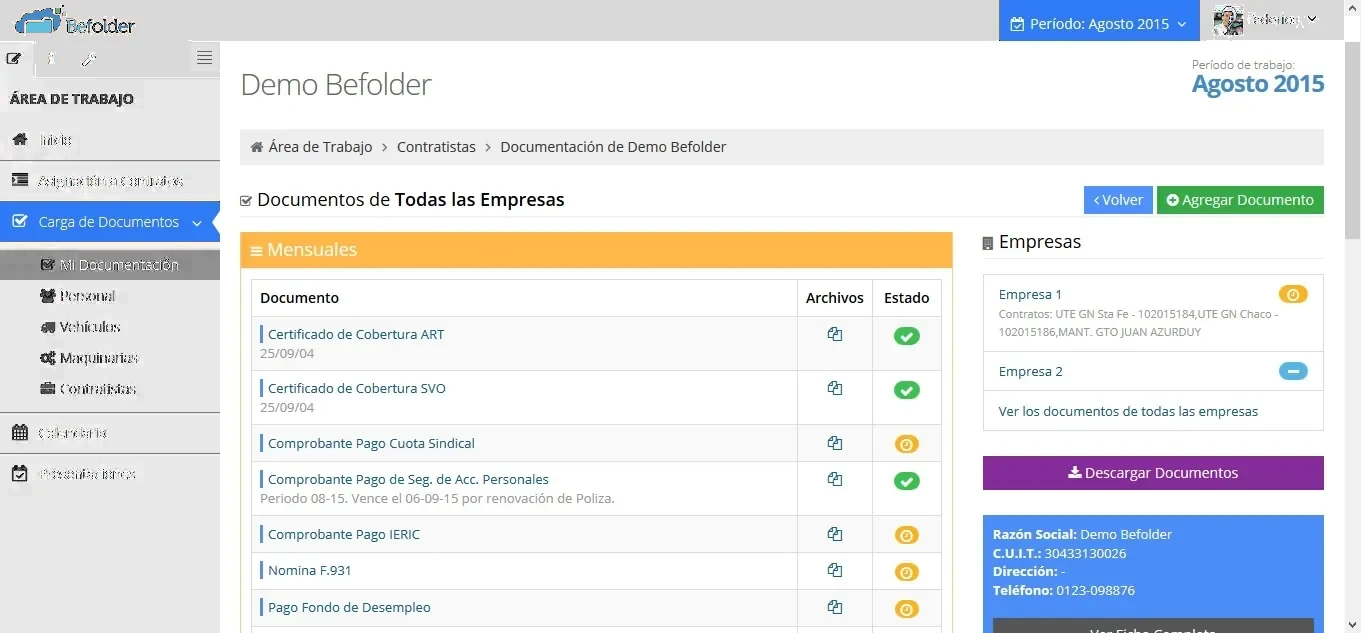The height and width of the screenshot is (633, 1361).
Task: Click pending status of Pago Fondo de Desempleo
Action: tap(907, 608)
